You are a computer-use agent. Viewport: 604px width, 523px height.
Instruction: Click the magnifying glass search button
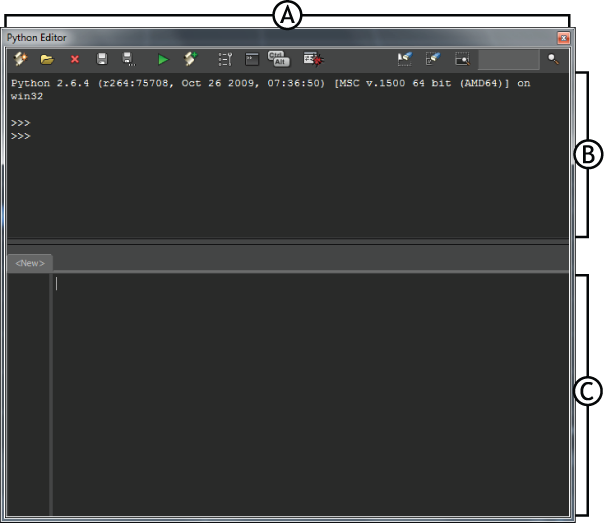pos(554,59)
